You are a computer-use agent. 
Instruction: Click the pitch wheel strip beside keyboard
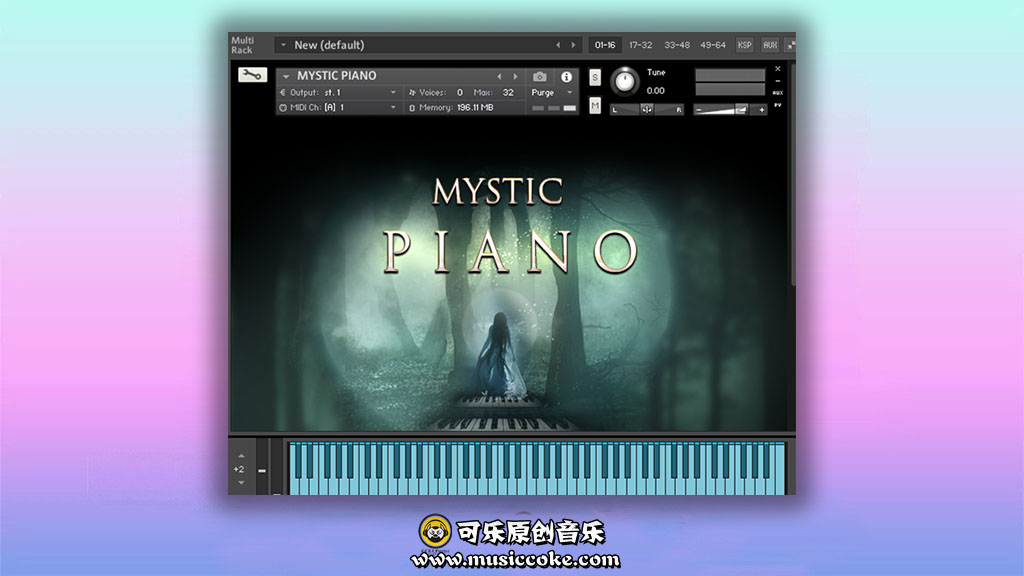(x=262, y=466)
